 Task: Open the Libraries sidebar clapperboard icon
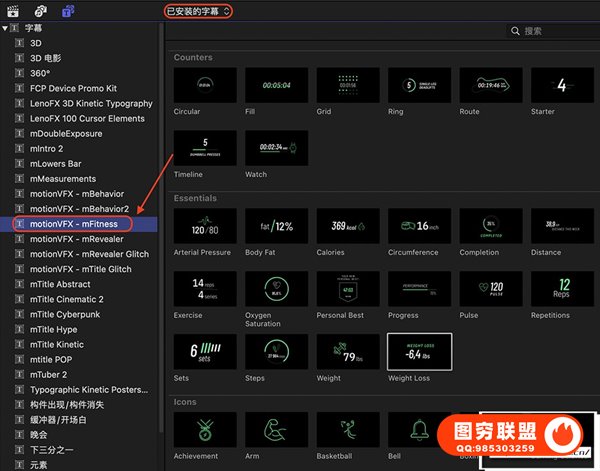(x=12, y=11)
